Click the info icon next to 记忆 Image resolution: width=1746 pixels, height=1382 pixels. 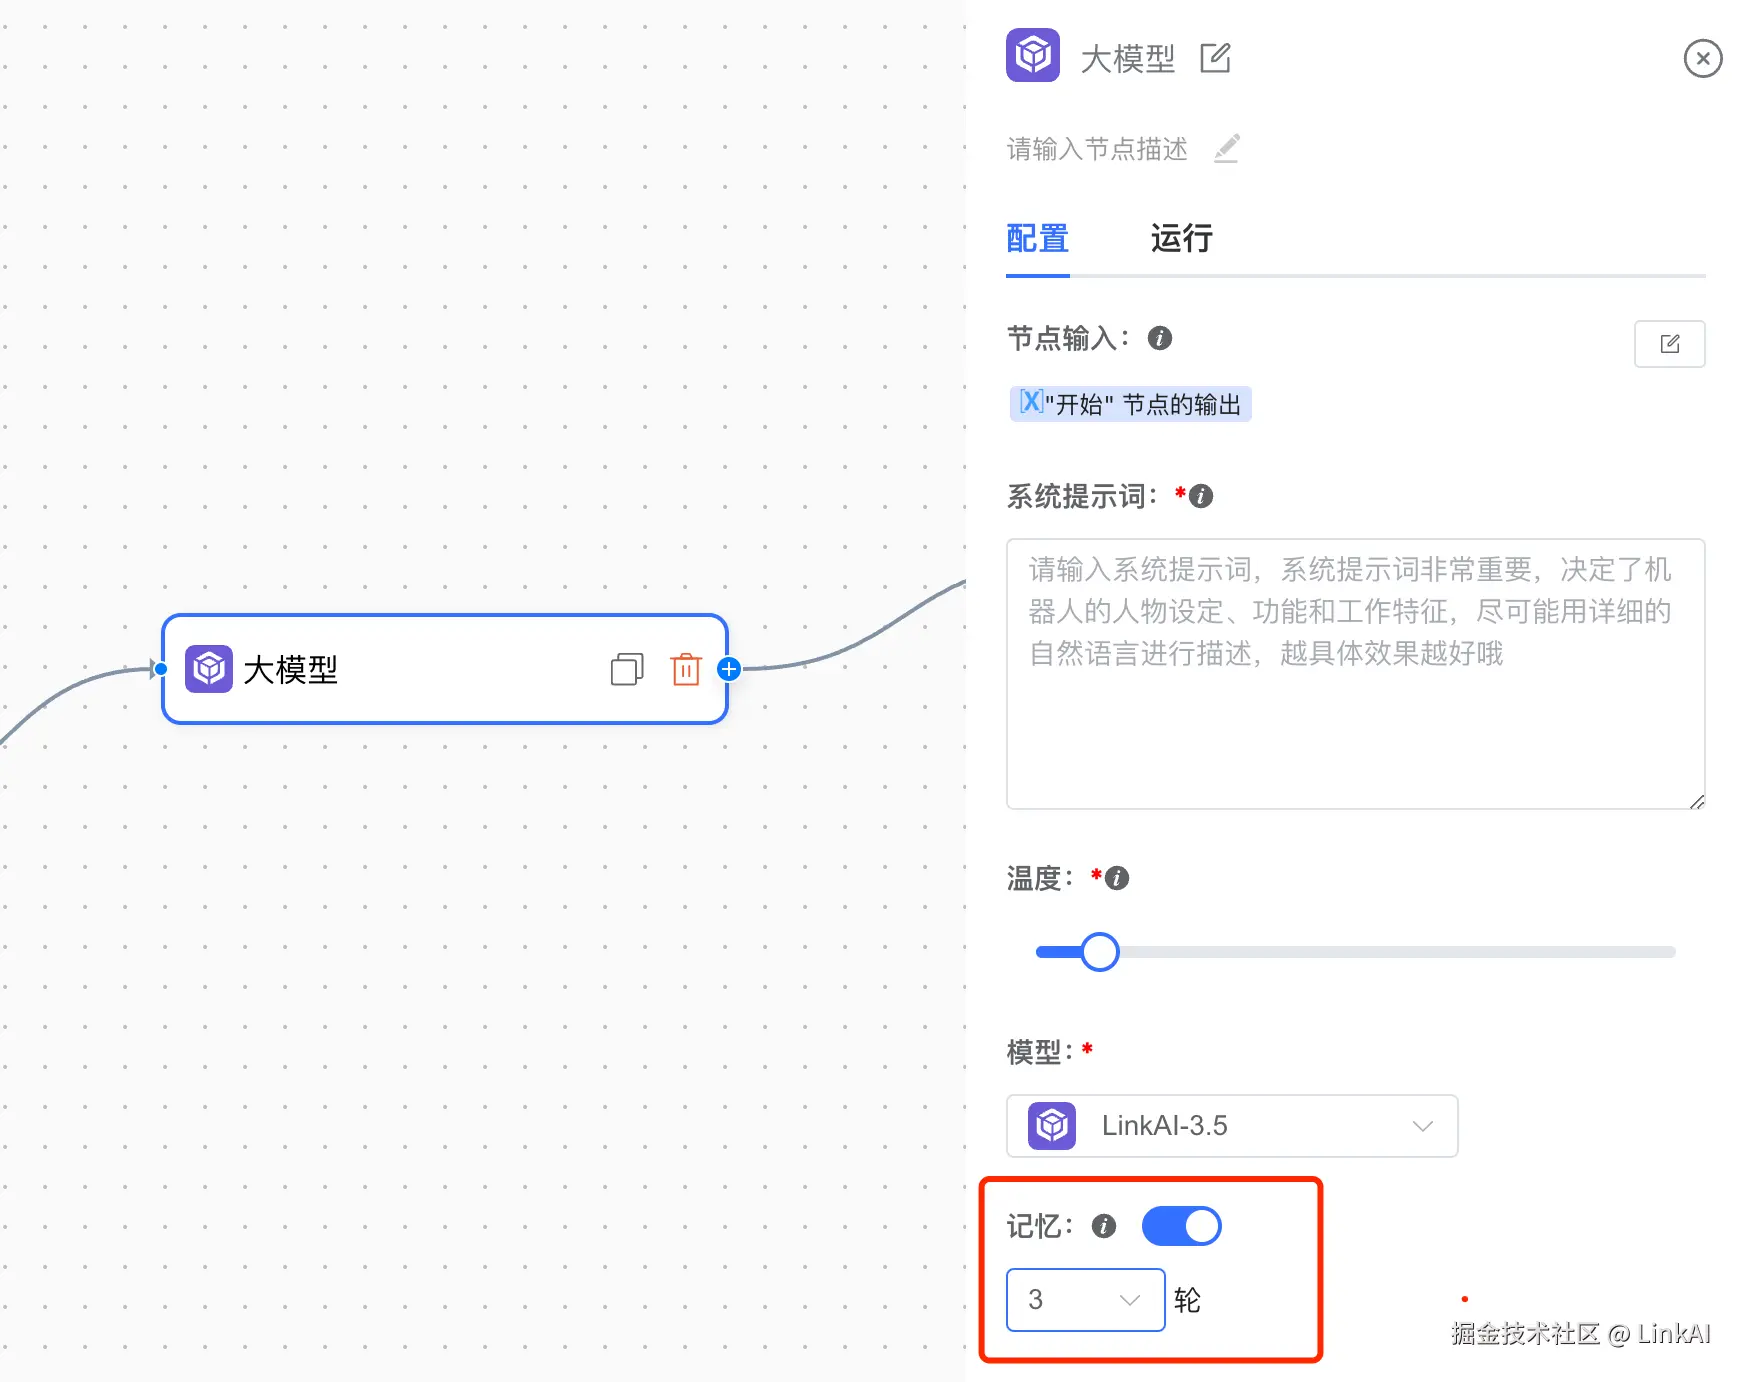tap(1103, 1226)
